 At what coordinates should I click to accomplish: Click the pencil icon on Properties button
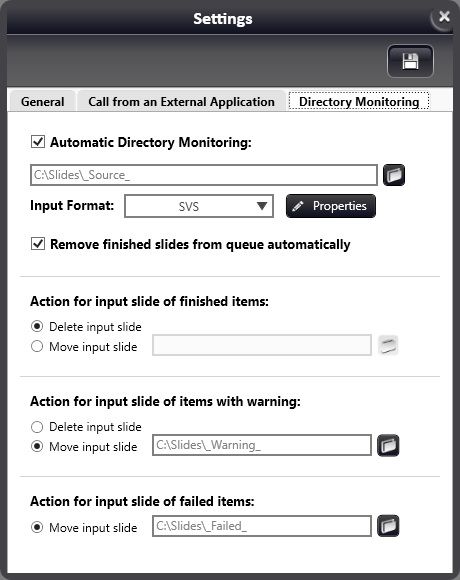click(x=298, y=206)
